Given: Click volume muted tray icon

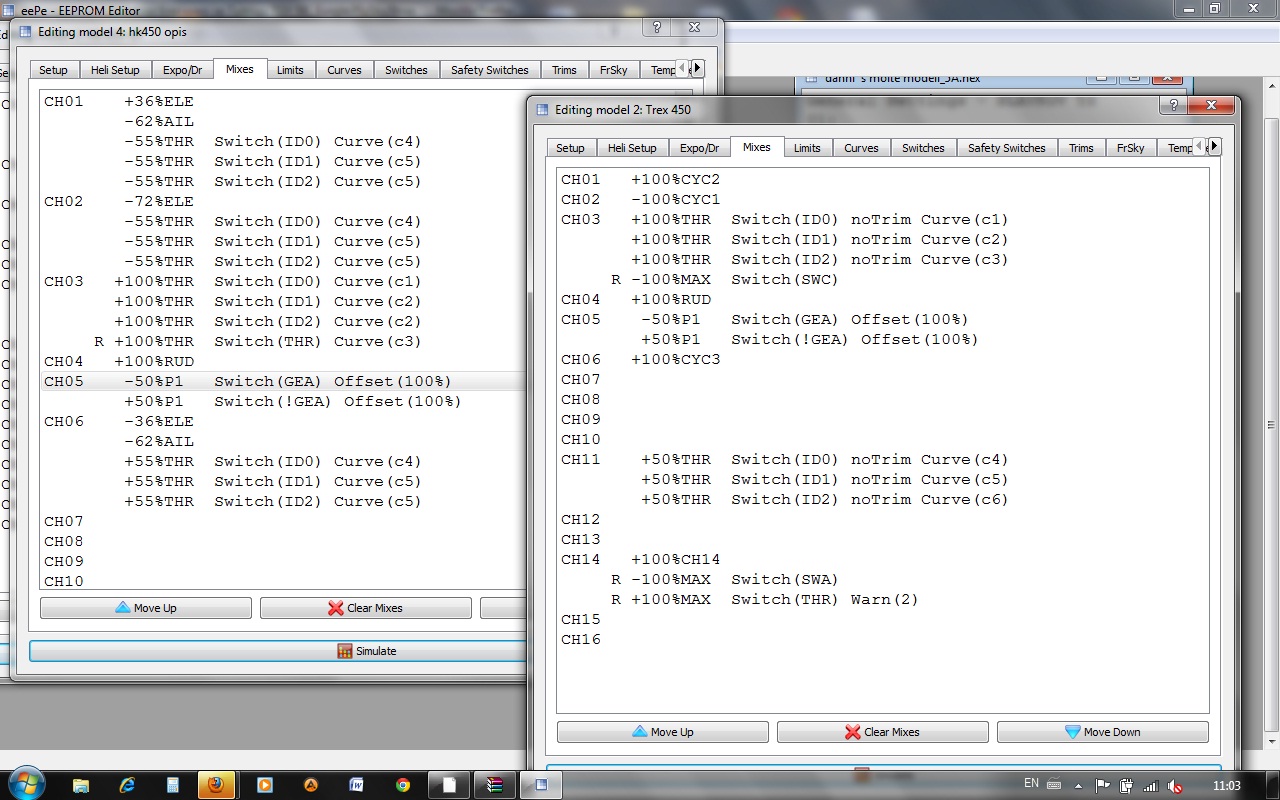Looking at the screenshot, I should pyautogui.click(x=1176, y=785).
